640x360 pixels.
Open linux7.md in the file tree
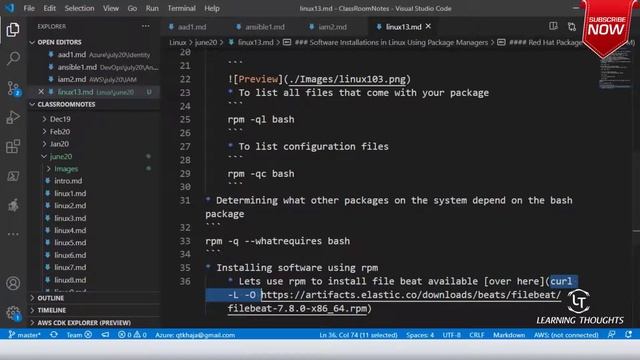pos(70,267)
